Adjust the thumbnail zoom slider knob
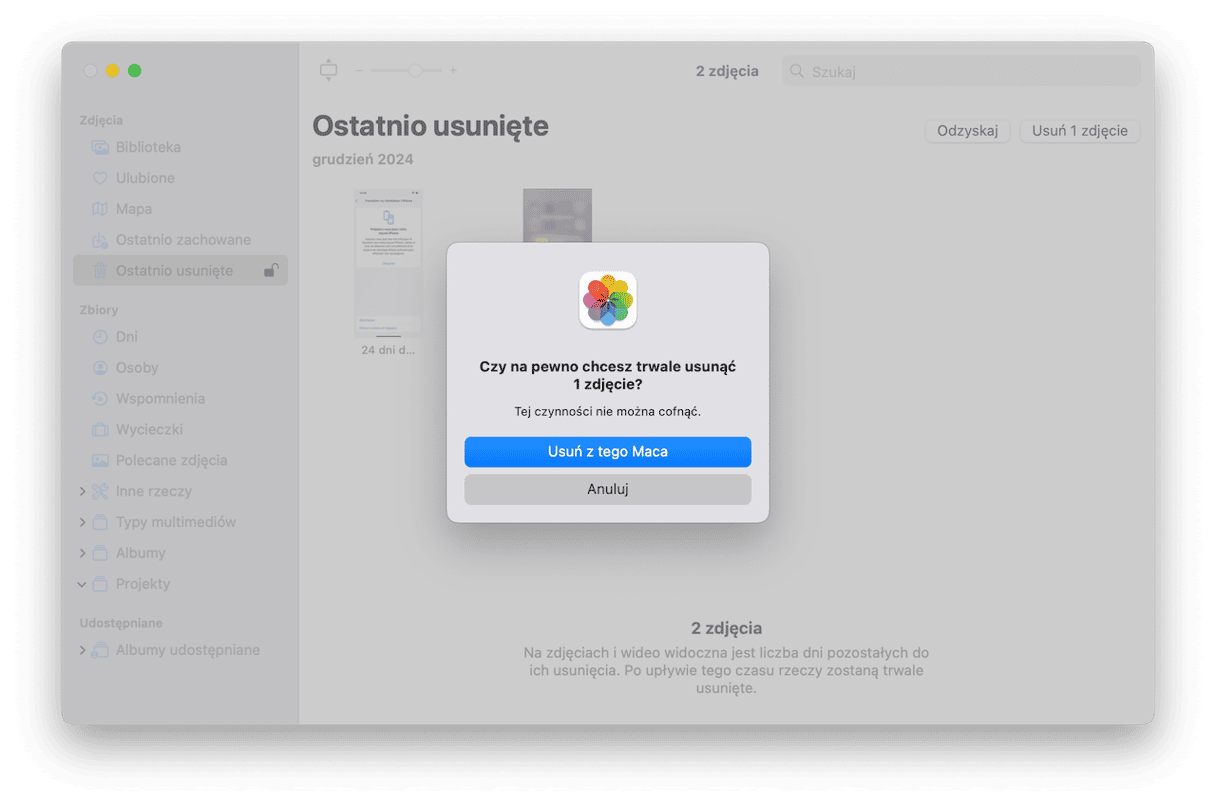 pyautogui.click(x=415, y=71)
